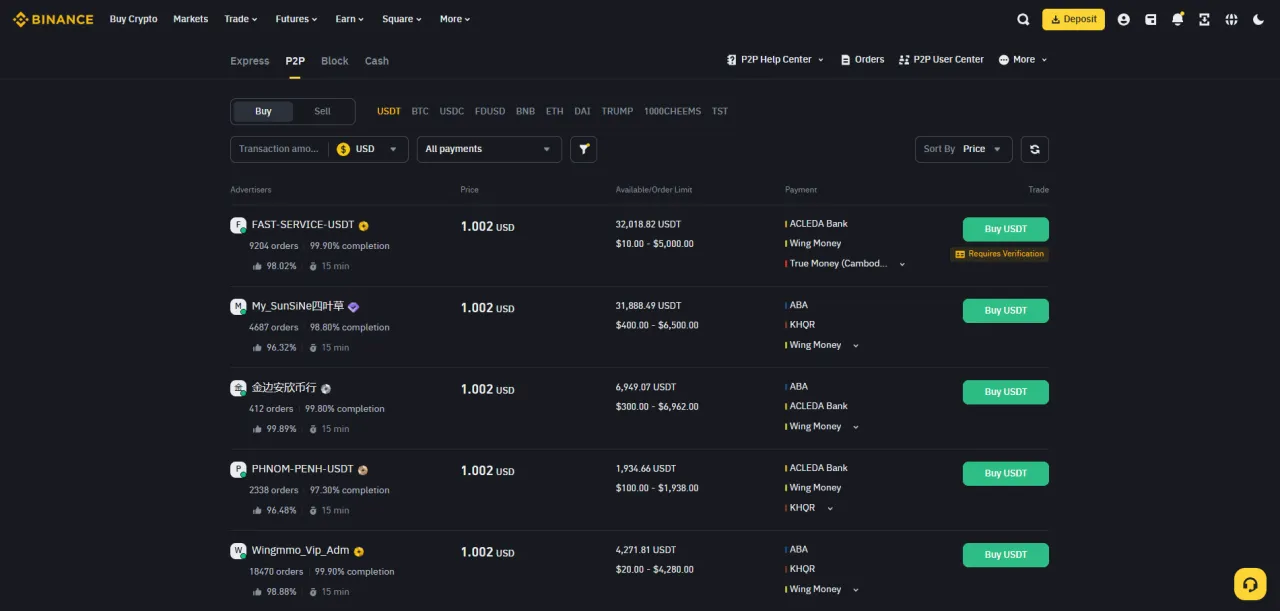Switch to the Express tab
Screen dimensions: 1280x611
(249, 60)
